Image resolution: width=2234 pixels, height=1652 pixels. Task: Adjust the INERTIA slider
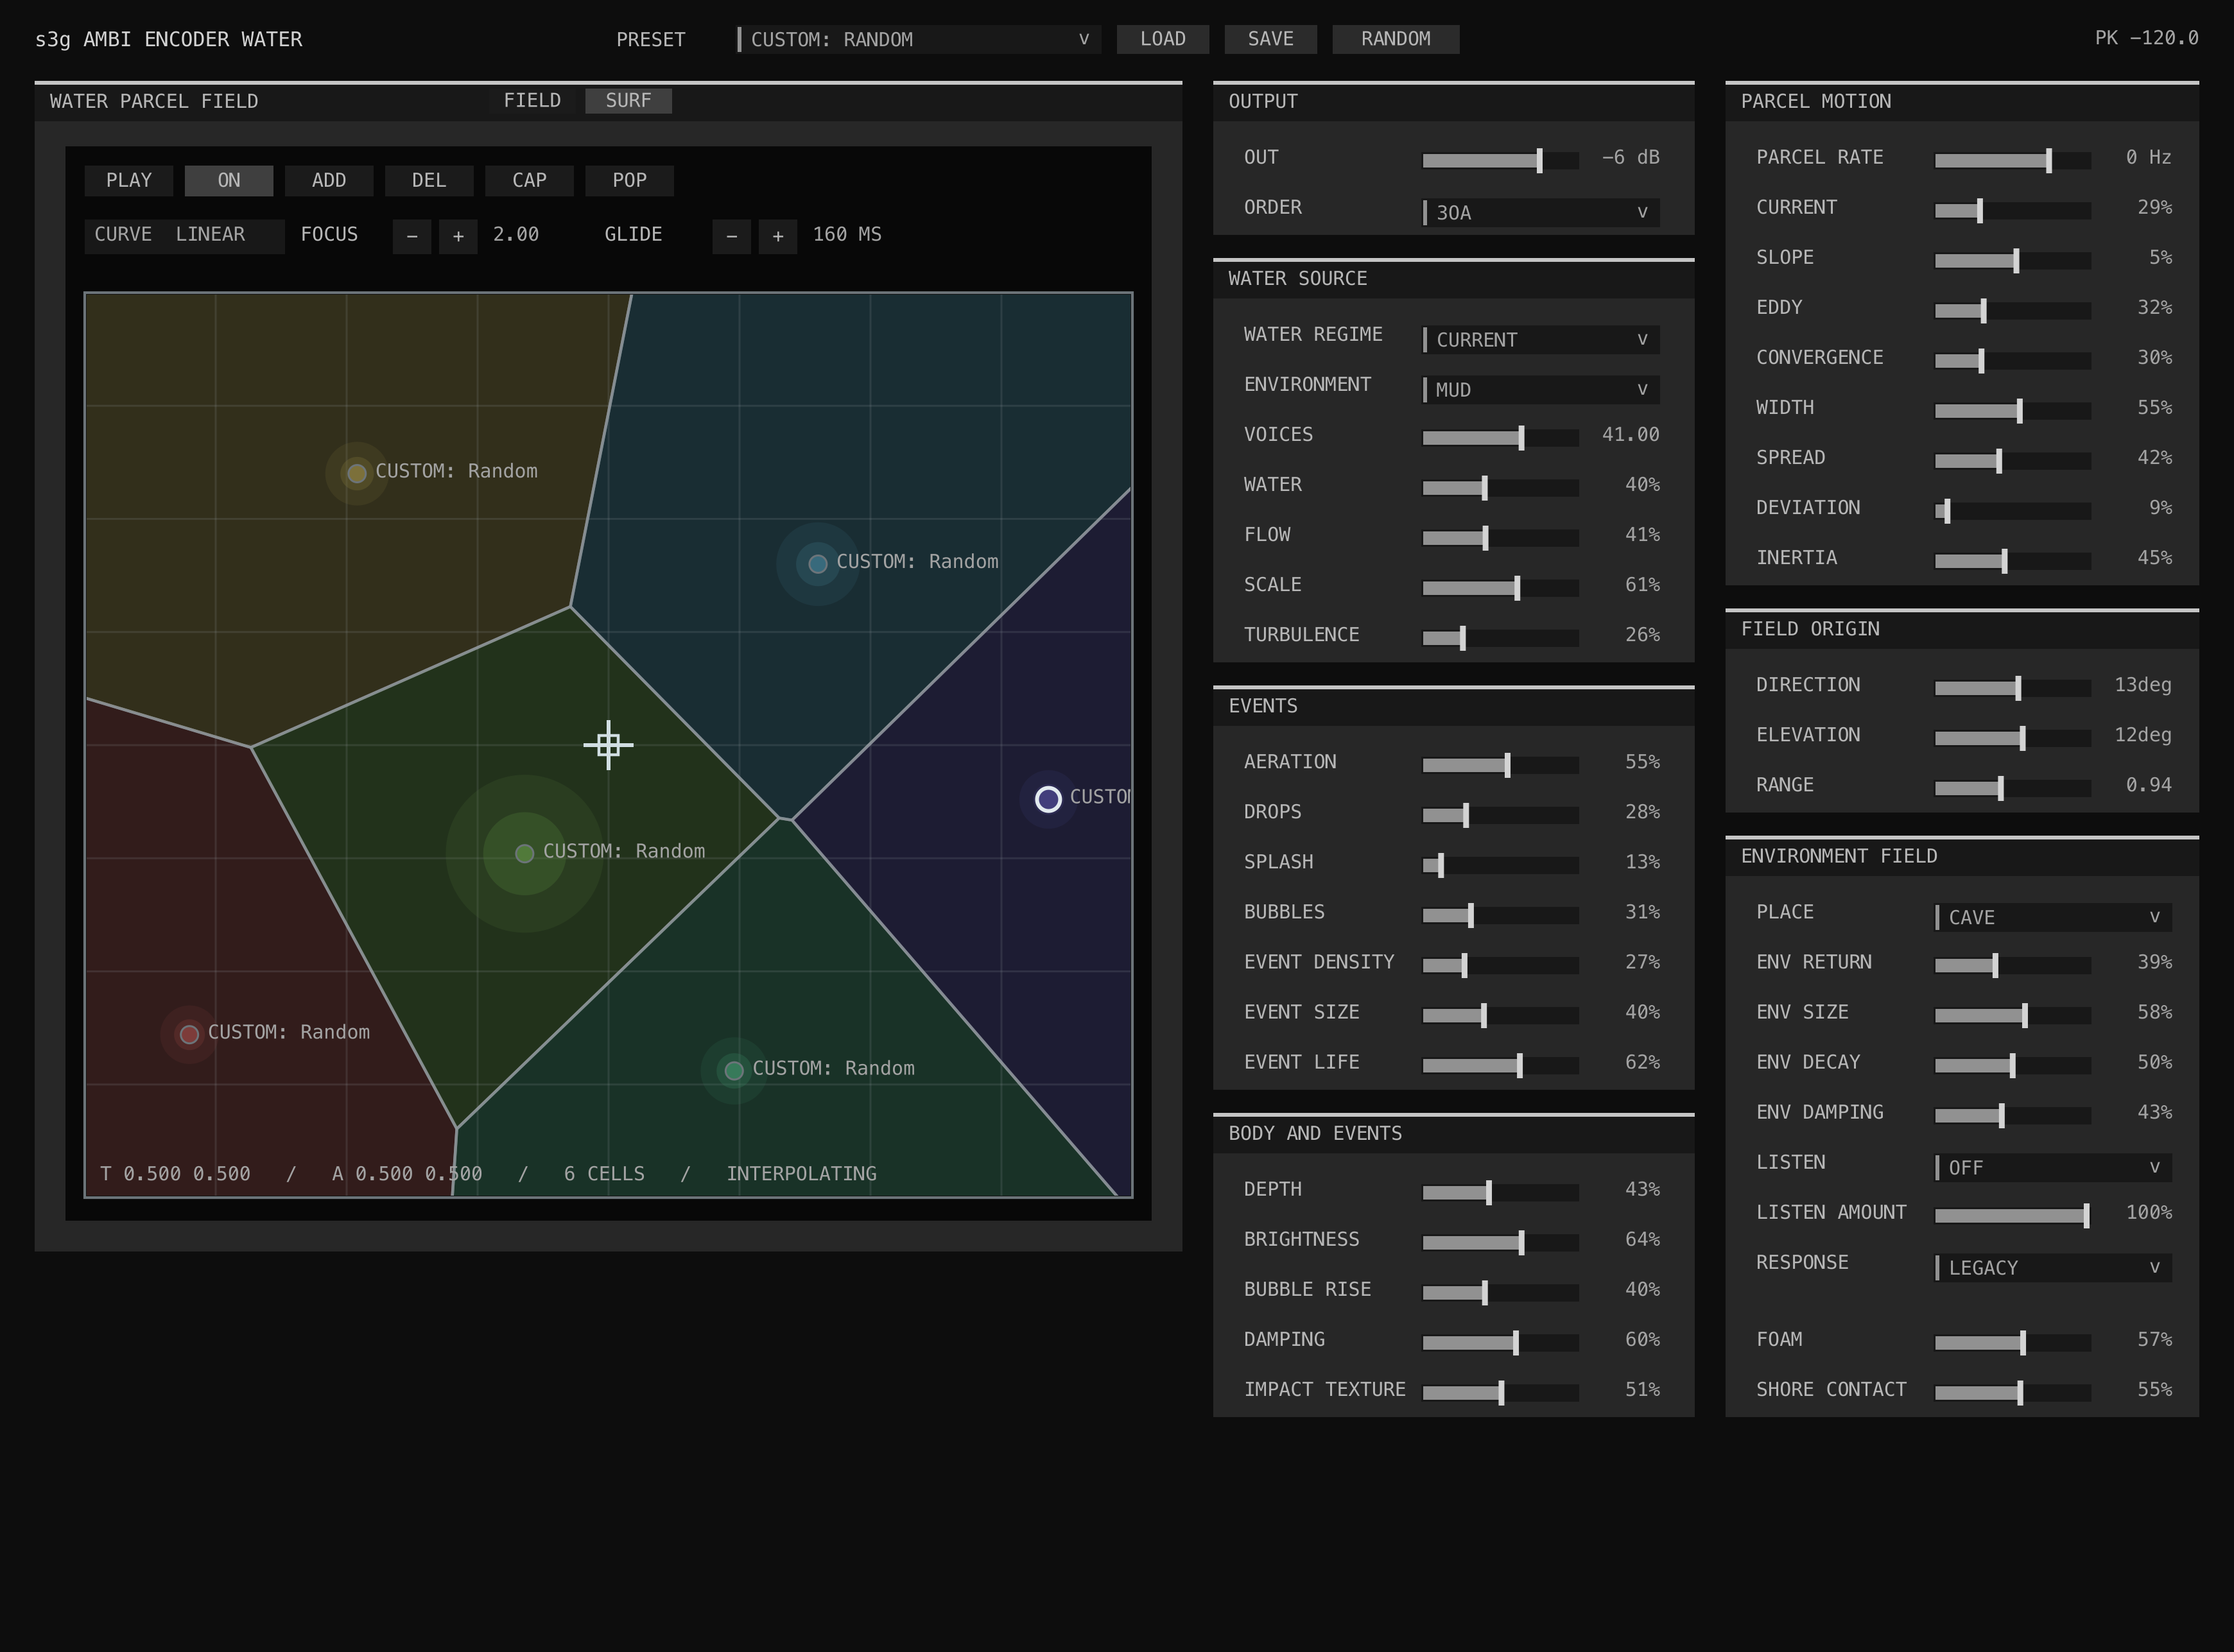[x=2012, y=561]
